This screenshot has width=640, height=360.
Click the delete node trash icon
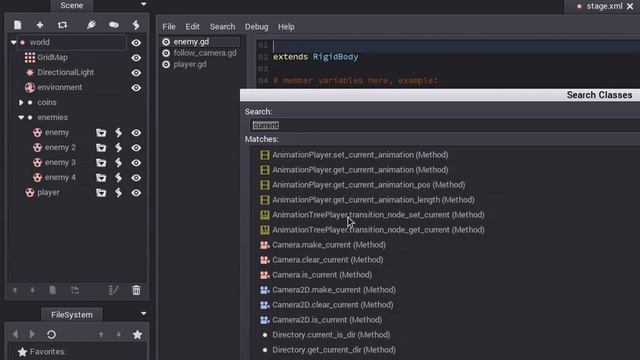point(136,290)
